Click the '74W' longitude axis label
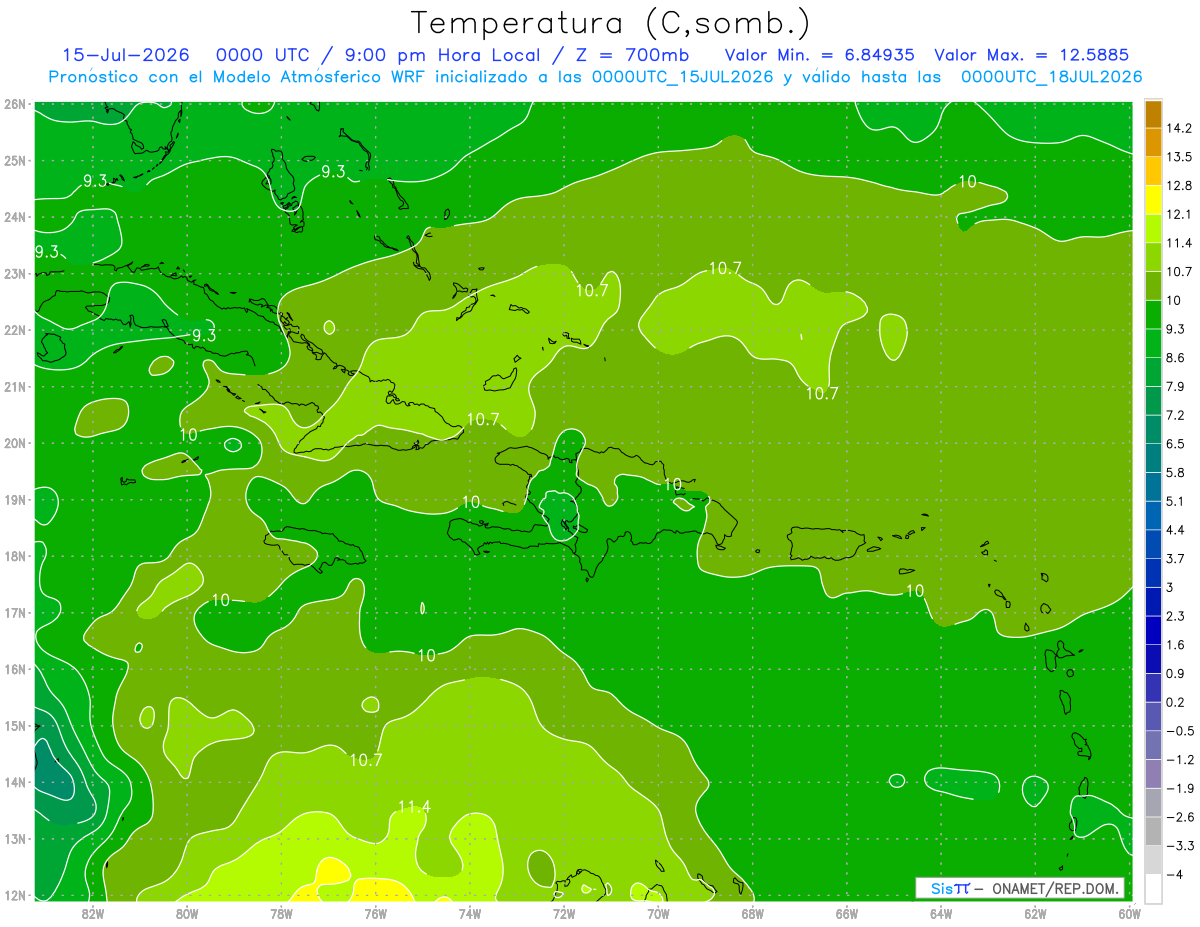The image size is (1200, 927). [x=469, y=912]
